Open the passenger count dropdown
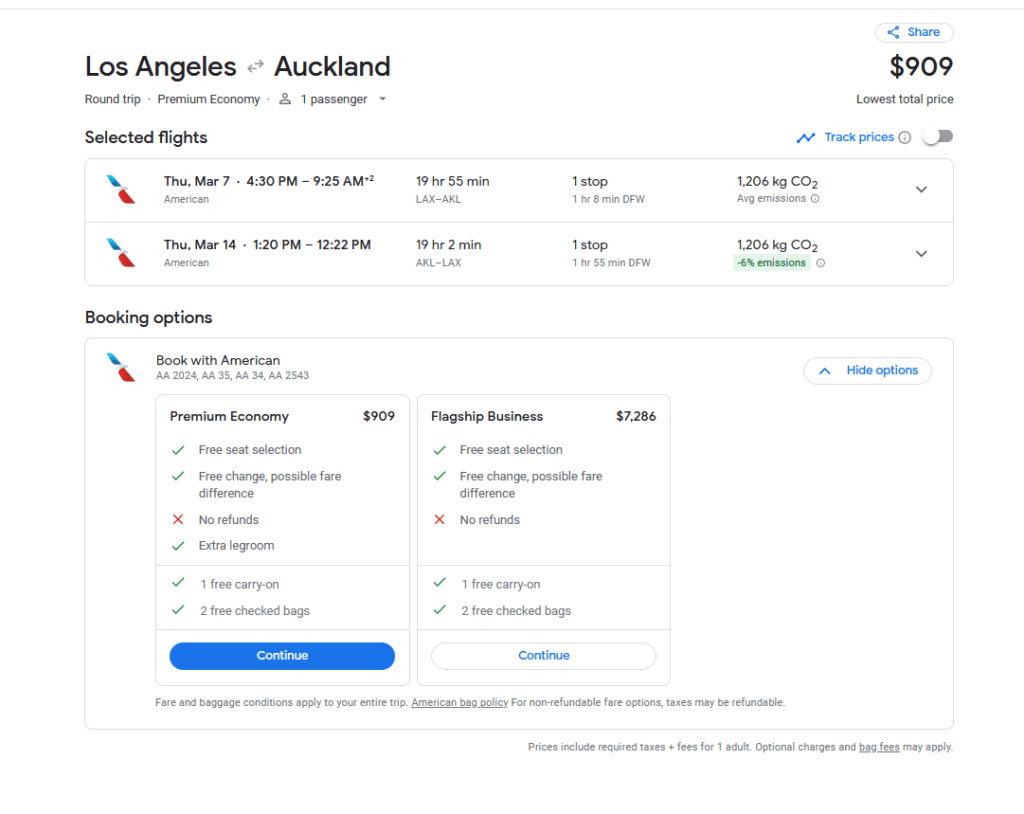This screenshot has width=1024, height=814. pyautogui.click(x=381, y=99)
